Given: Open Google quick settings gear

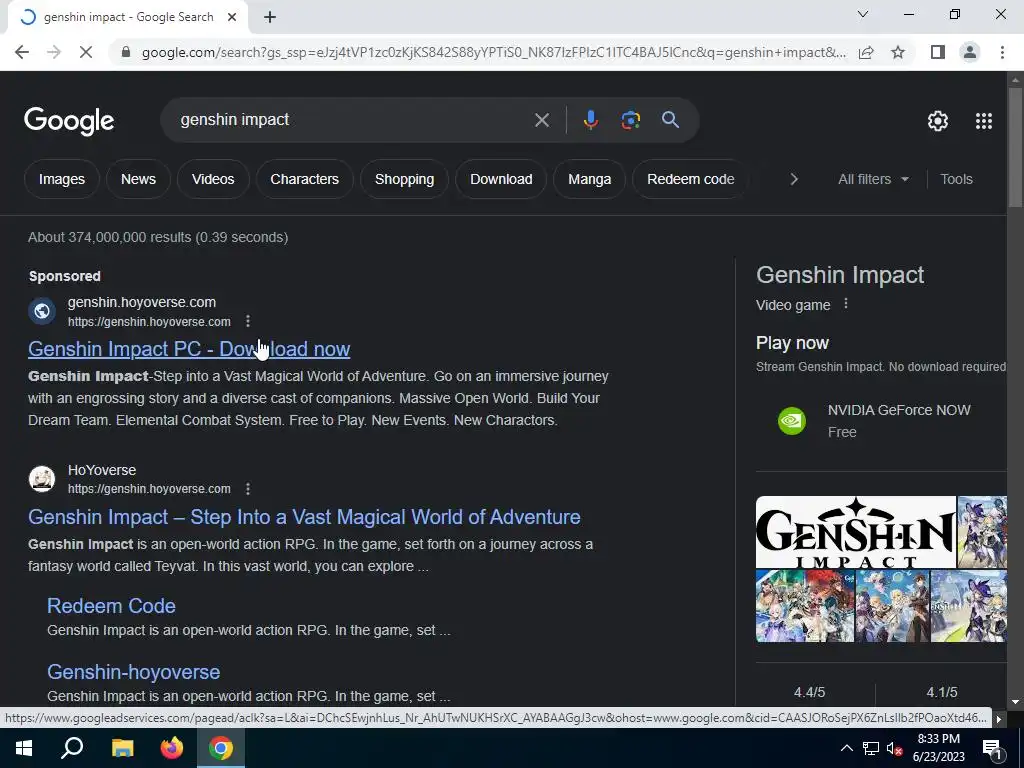Looking at the screenshot, I should click(938, 121).
